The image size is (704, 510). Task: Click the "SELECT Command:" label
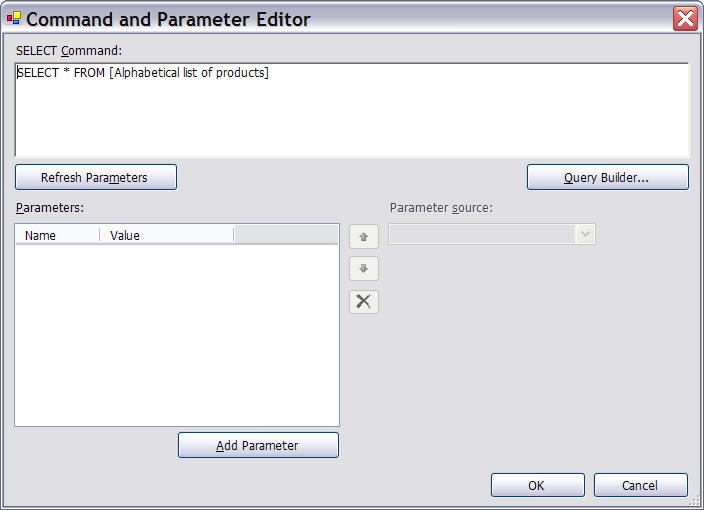pyautogui.click(x=68, y=50)
